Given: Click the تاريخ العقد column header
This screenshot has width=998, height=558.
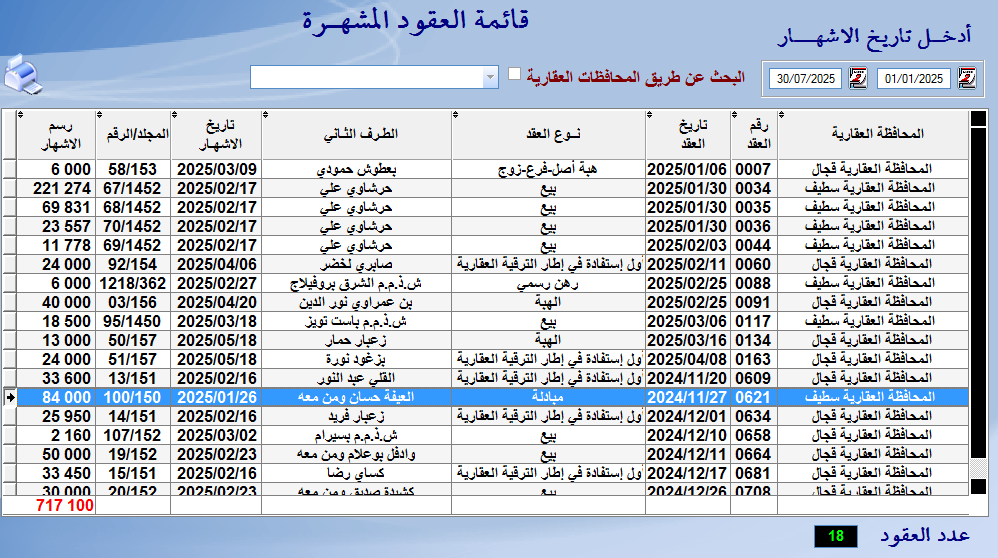Looking at the screenshot, I should click(693, 132).
